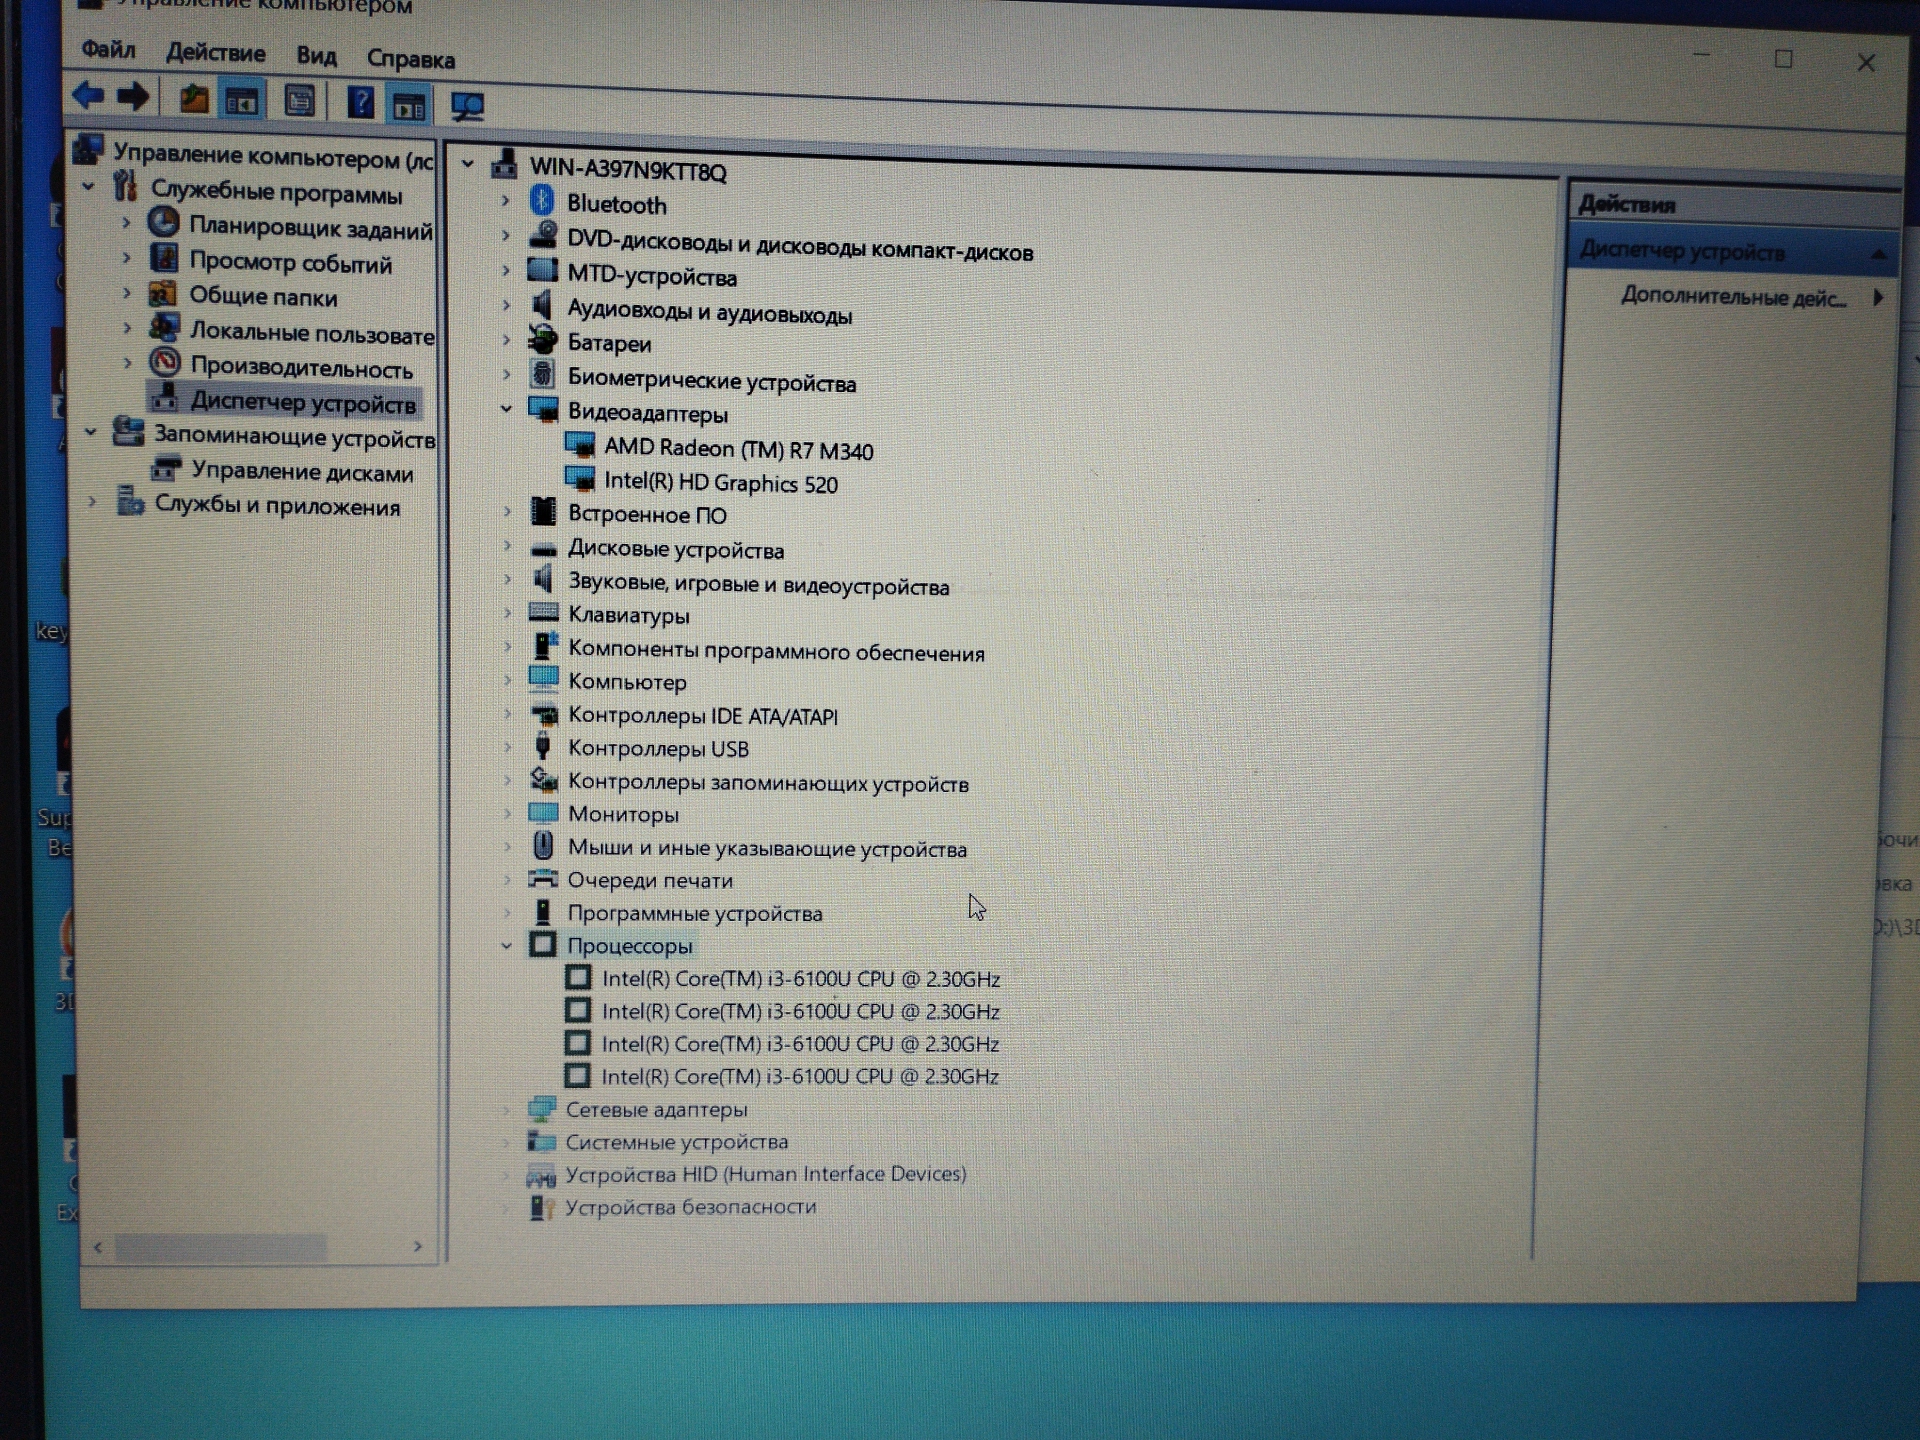Image resolution: width=1920 pixels, height=1440 pixels.
Task: Select Контроллеры запоминающих устройств category
Action: 768,783
